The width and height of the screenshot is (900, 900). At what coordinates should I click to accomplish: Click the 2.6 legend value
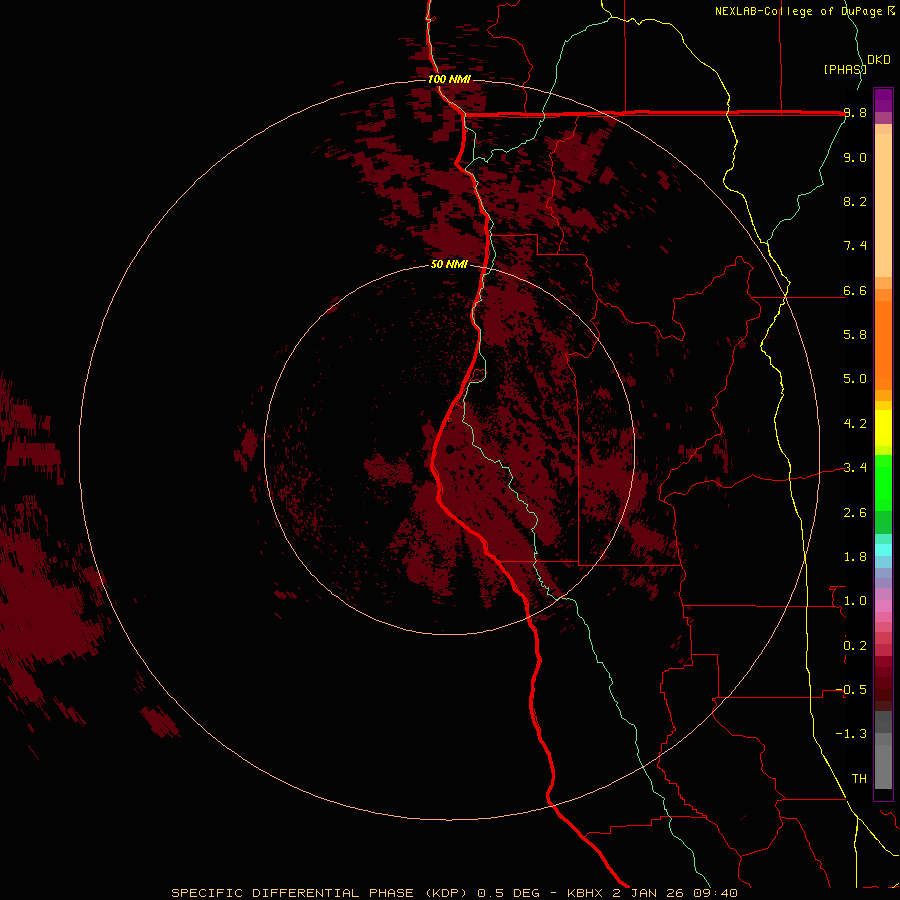coord(855,513)
